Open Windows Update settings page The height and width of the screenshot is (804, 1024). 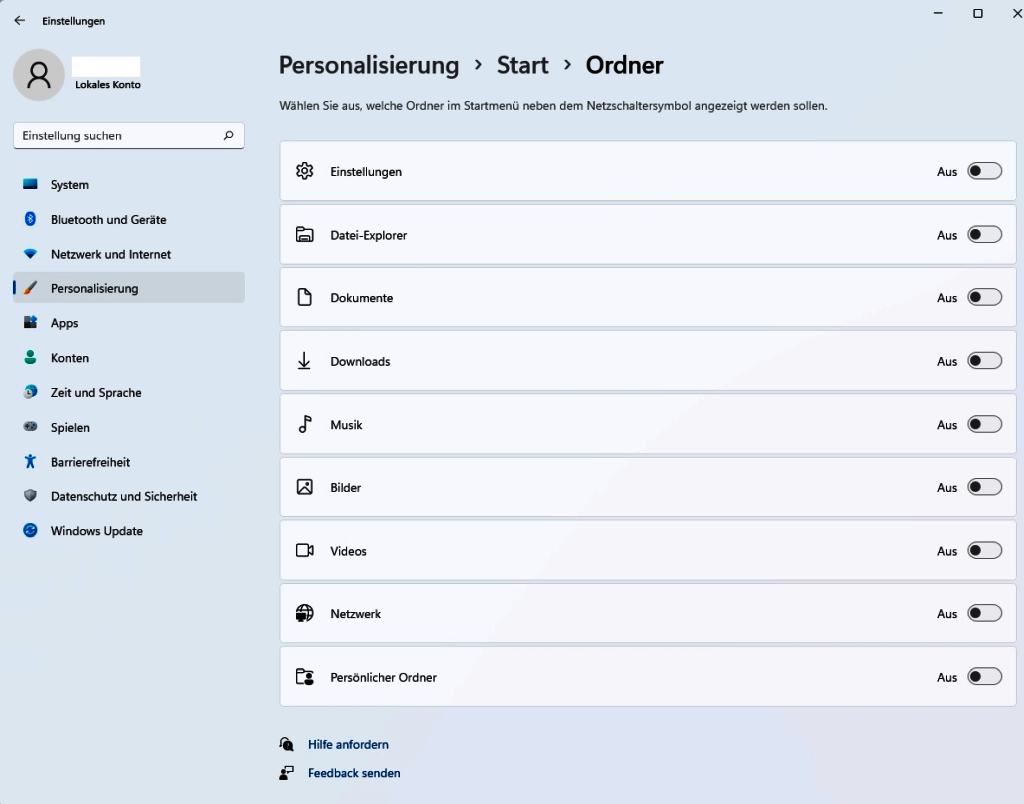[129, 531]
